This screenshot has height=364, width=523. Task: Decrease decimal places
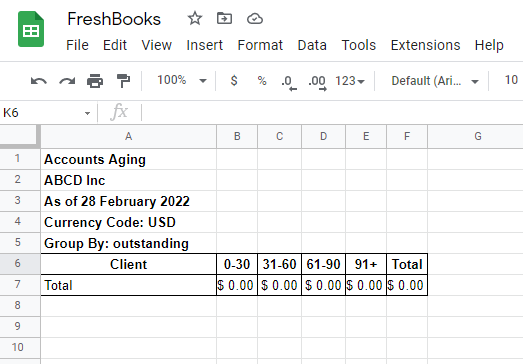click(x=289, y=82)
